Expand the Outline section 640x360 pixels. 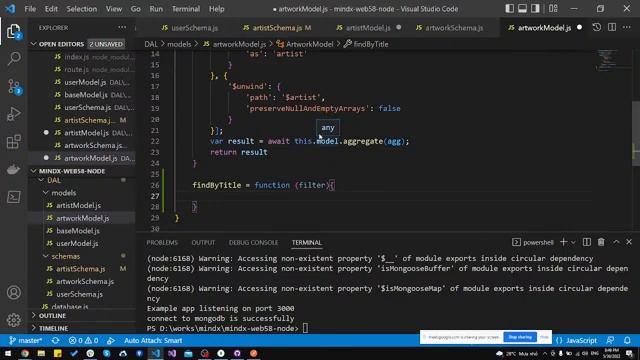click(34, 316)
